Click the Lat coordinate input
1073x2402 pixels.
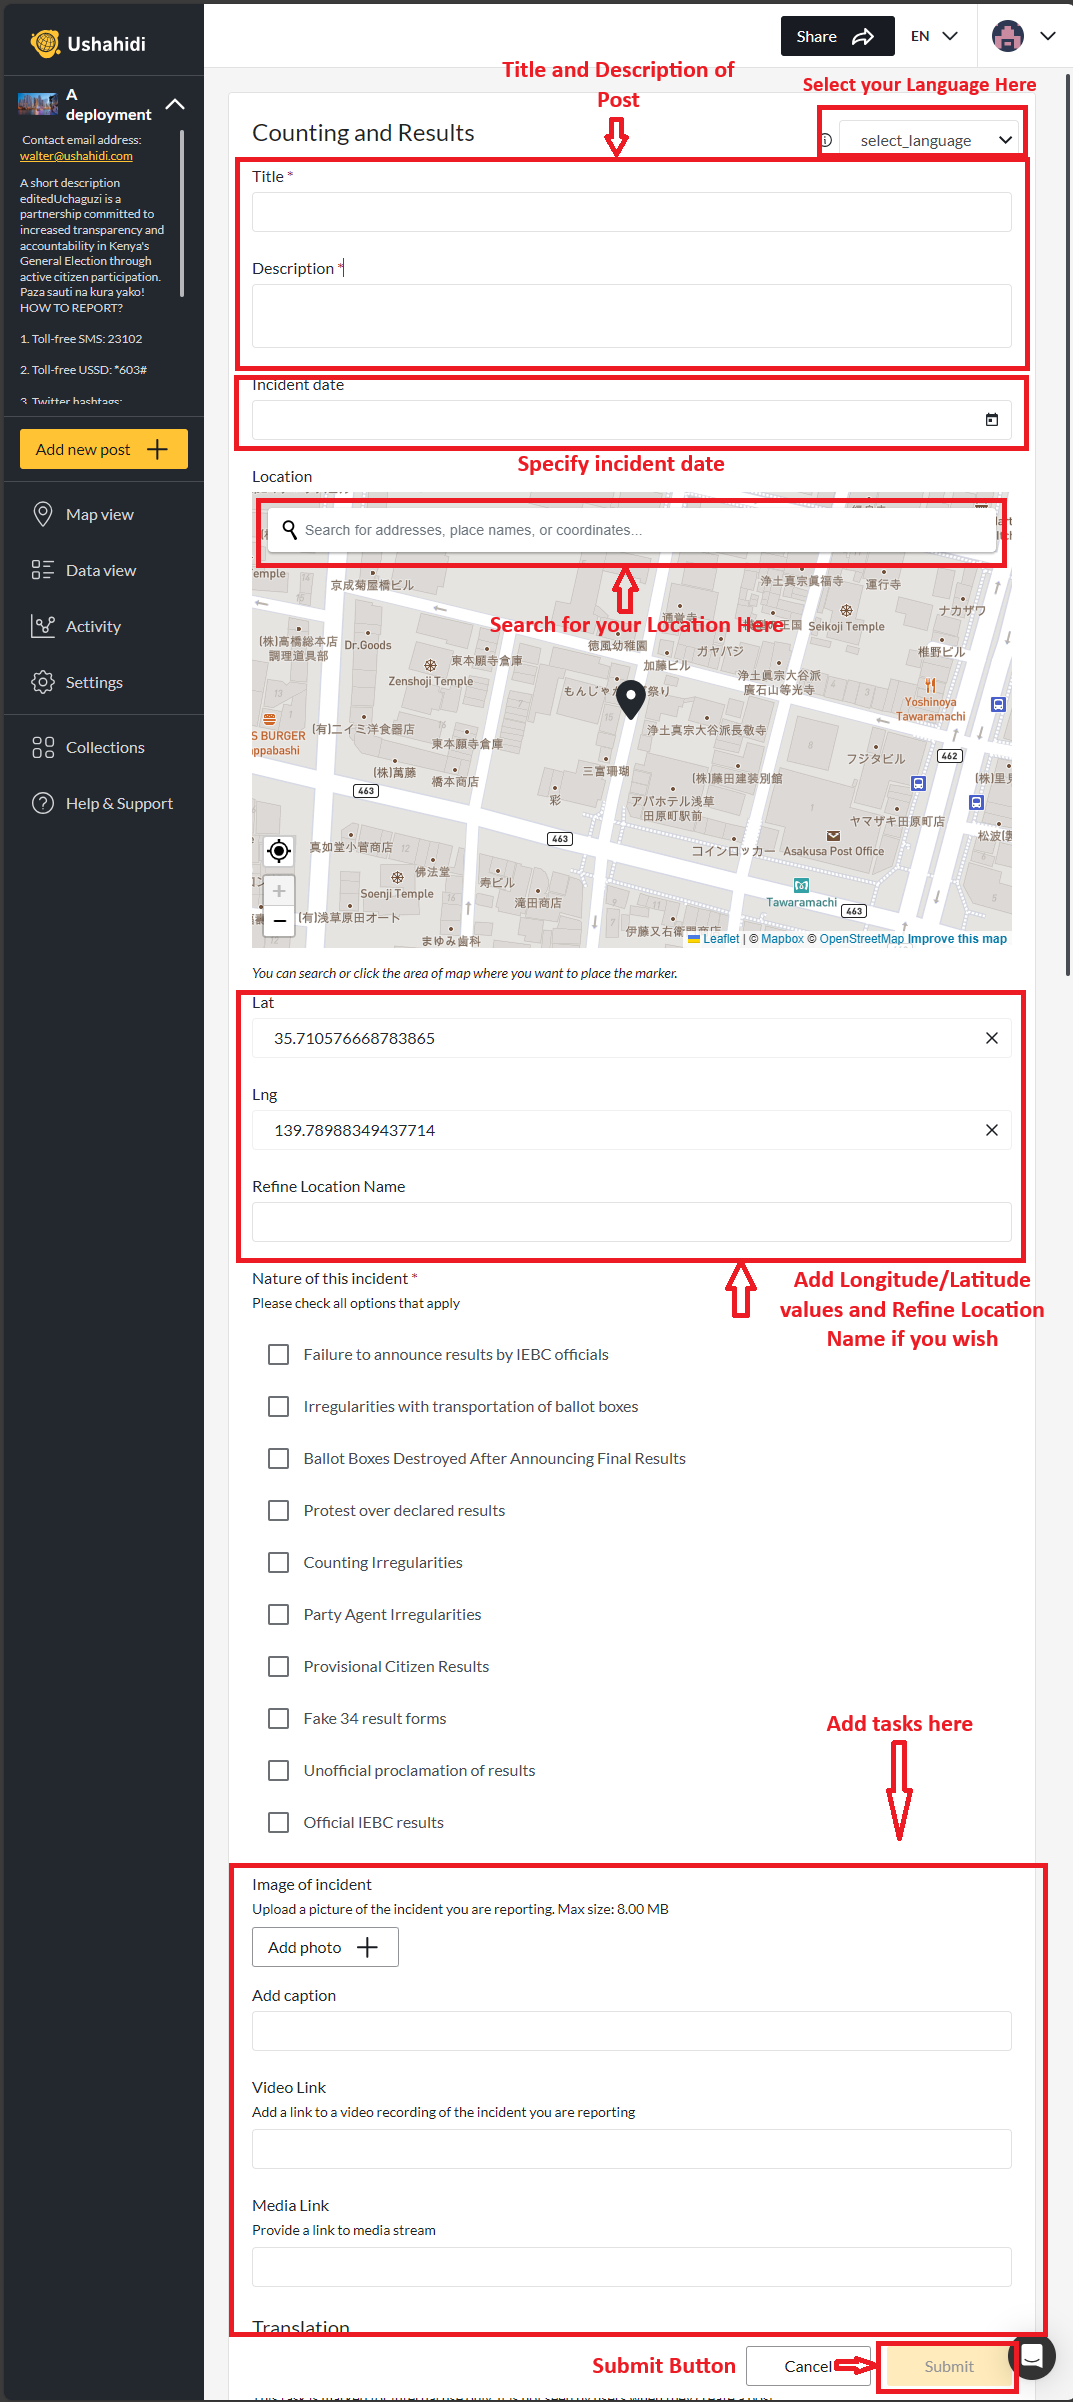click(631, 1038)
